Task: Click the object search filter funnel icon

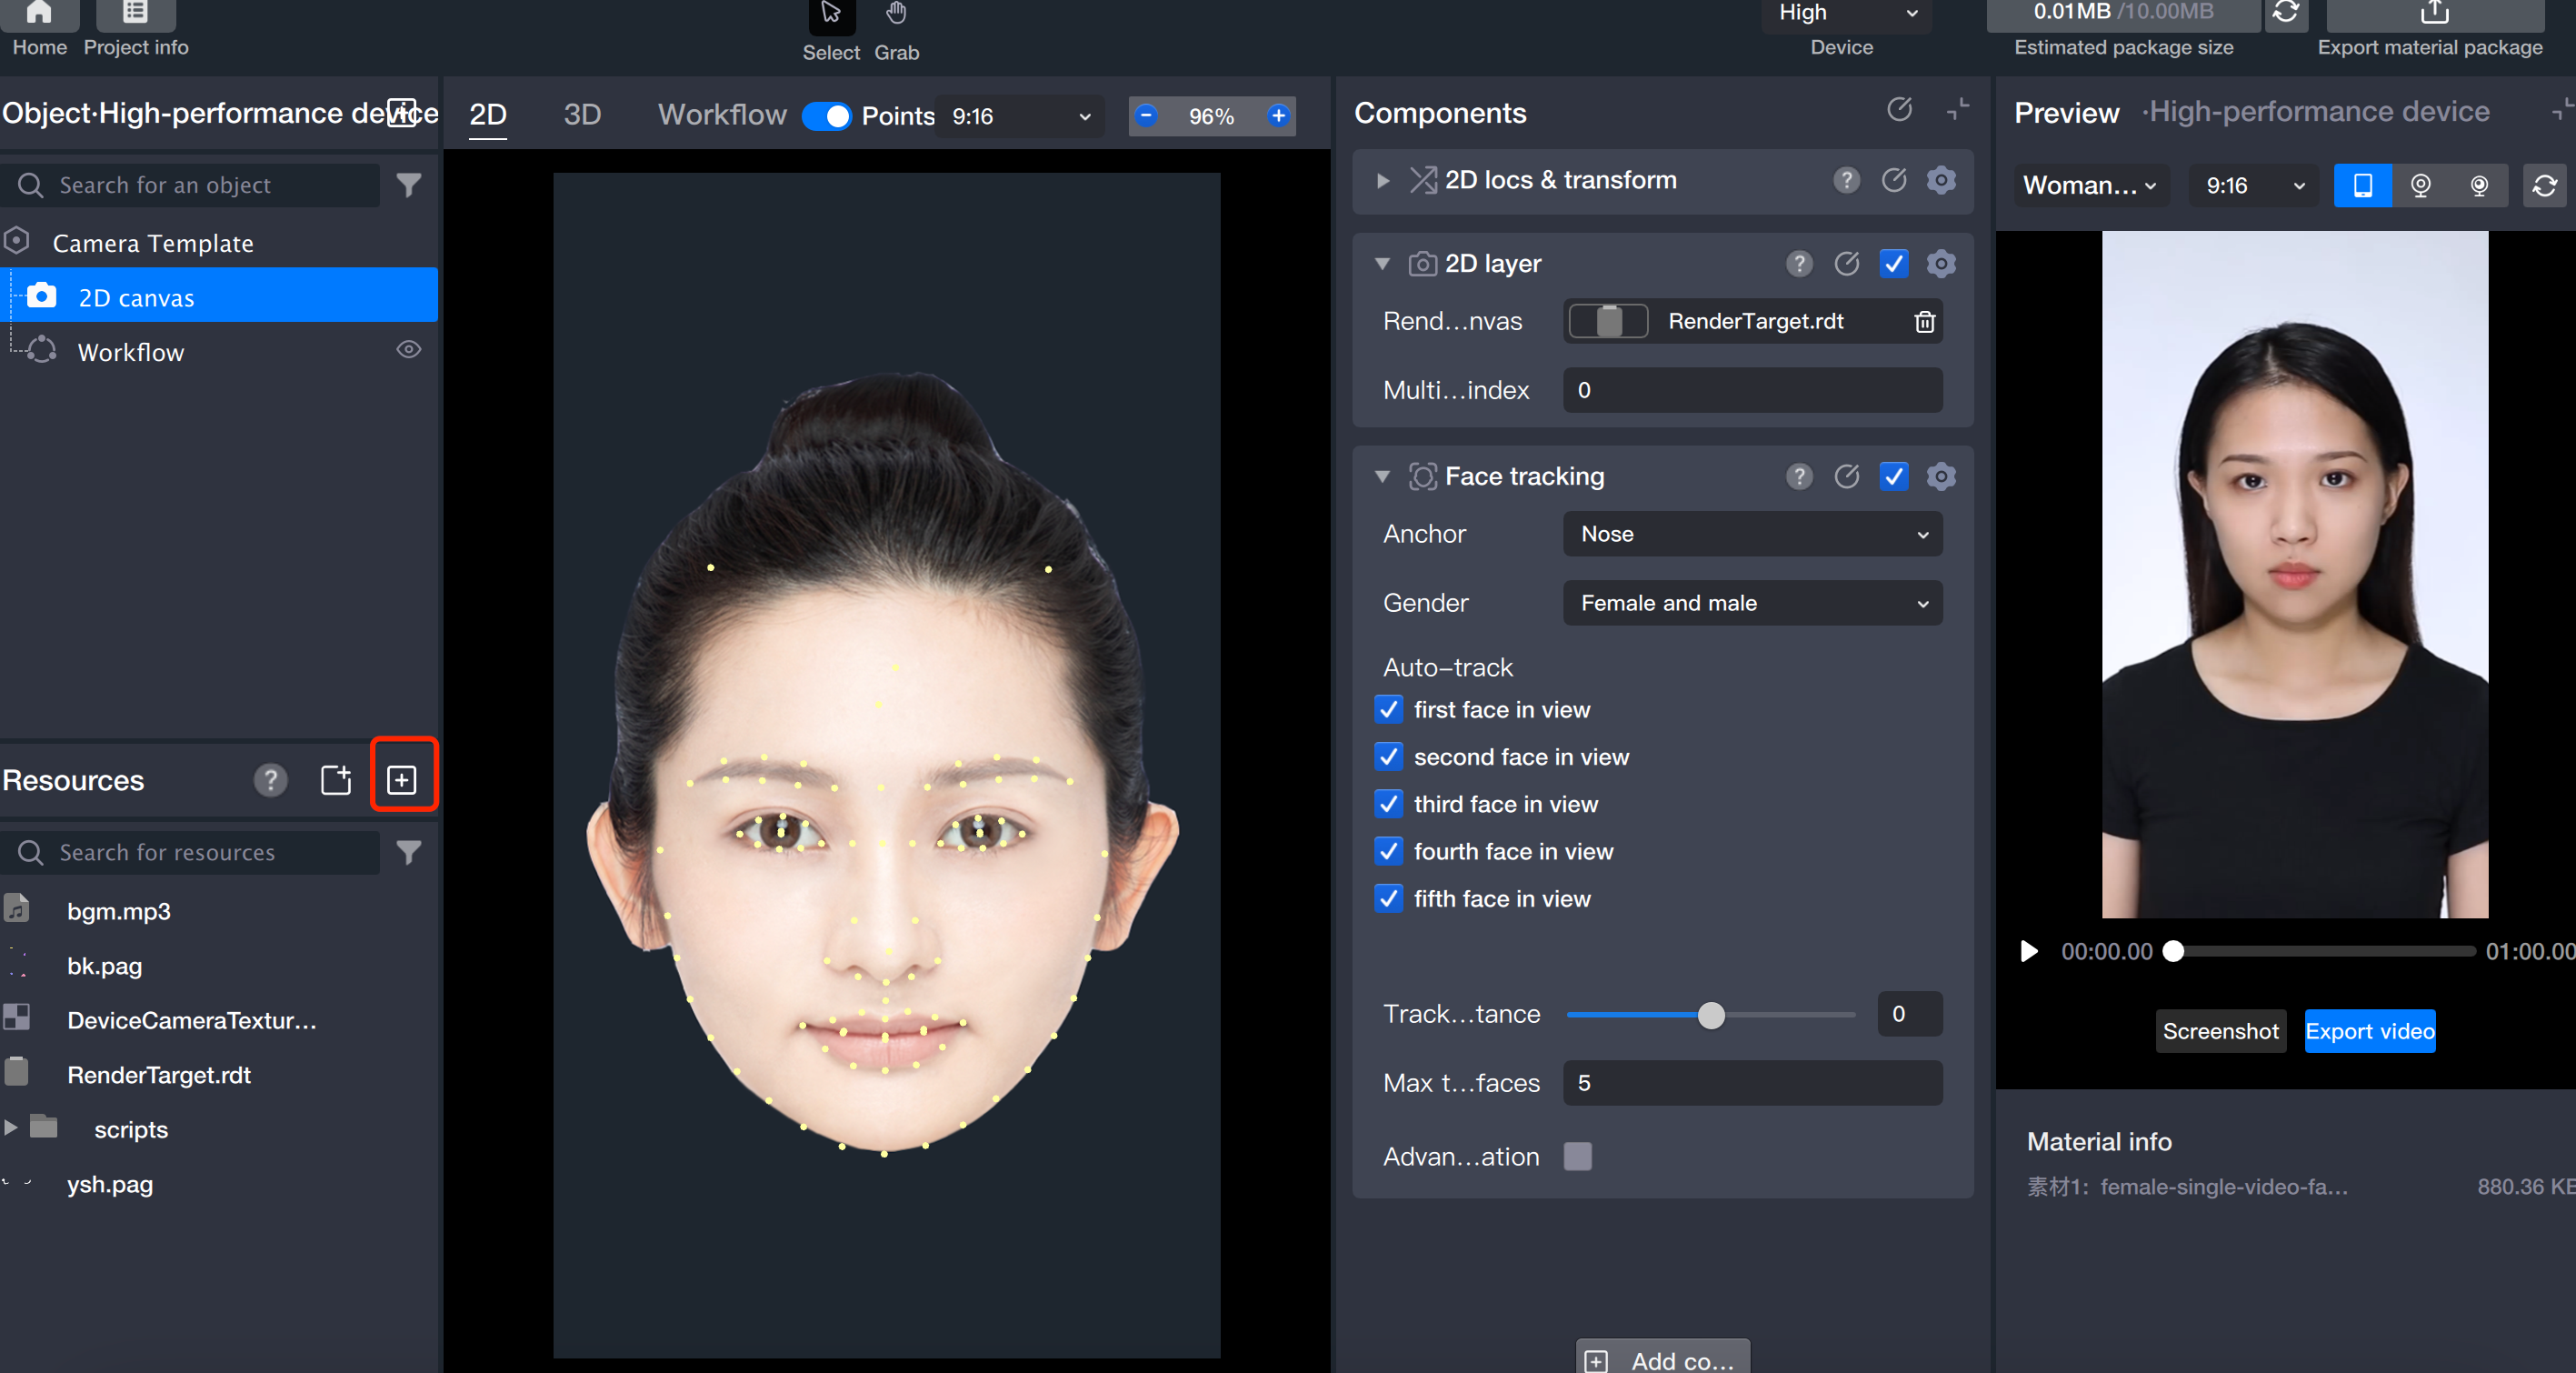Action: [408, 185]
